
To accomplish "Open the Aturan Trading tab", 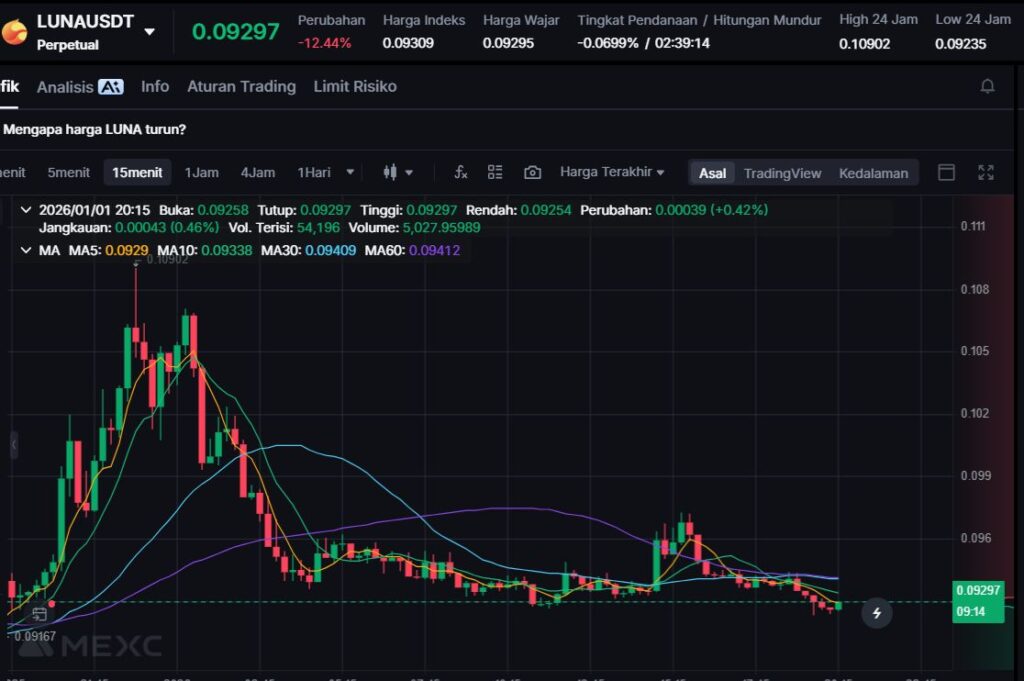I will (x=241, y=87).
